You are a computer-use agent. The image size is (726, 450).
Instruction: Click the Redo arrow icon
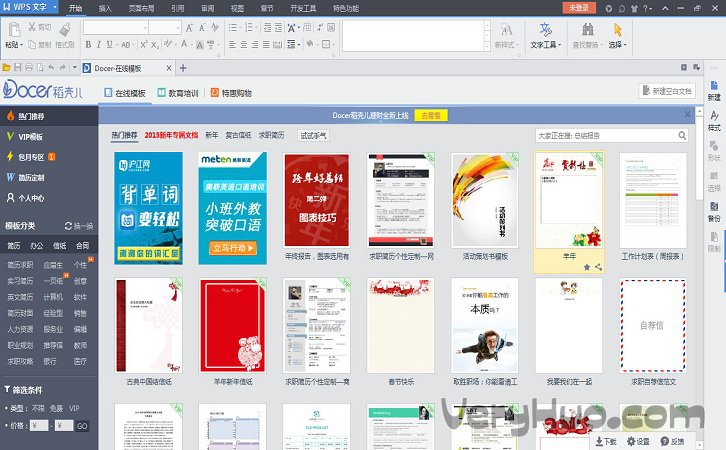(63, 68)
